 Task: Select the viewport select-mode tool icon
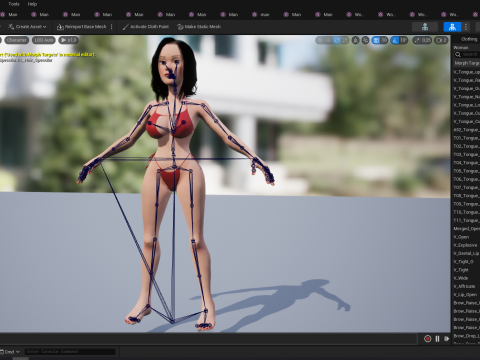pyautogui.click(x=320, y=40)
